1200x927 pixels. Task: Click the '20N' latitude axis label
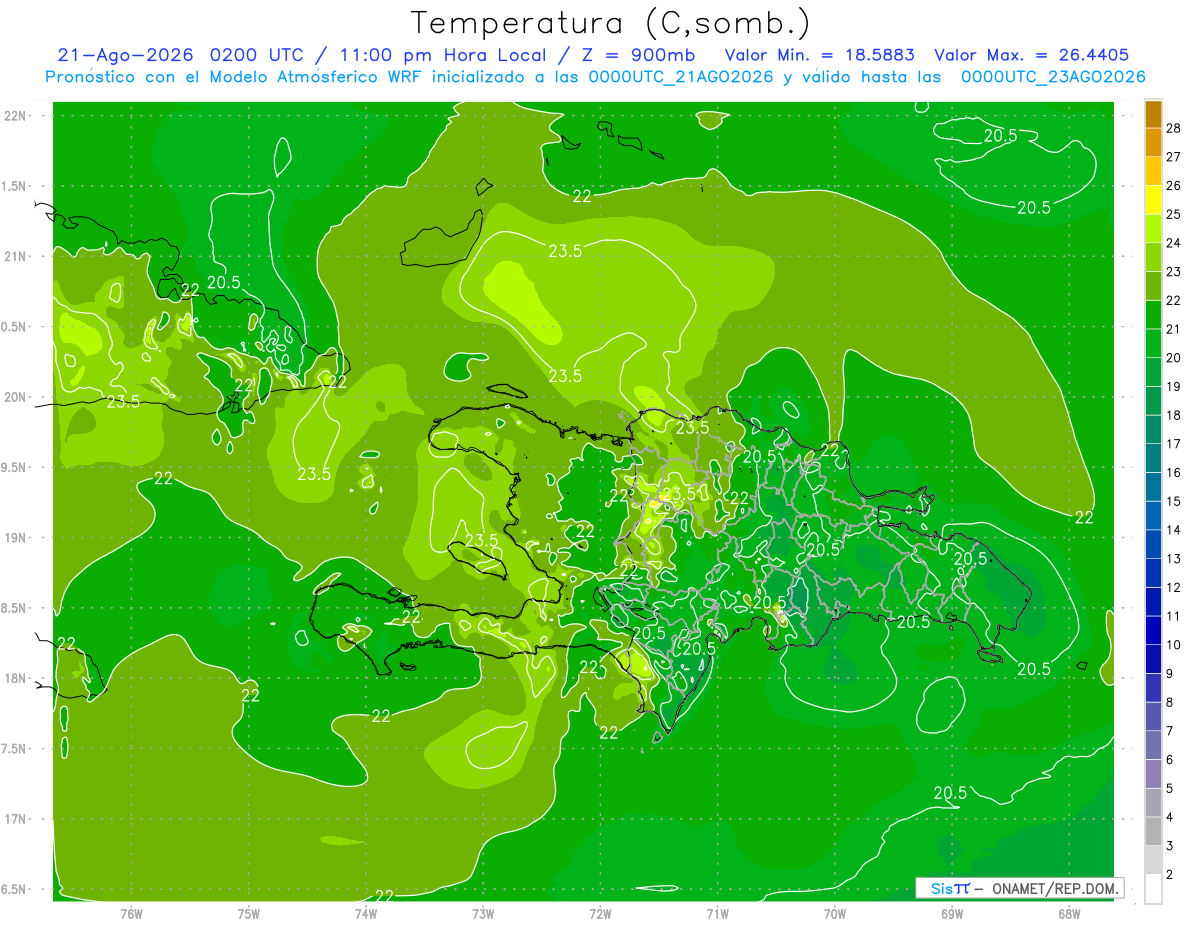coord(17,397)
